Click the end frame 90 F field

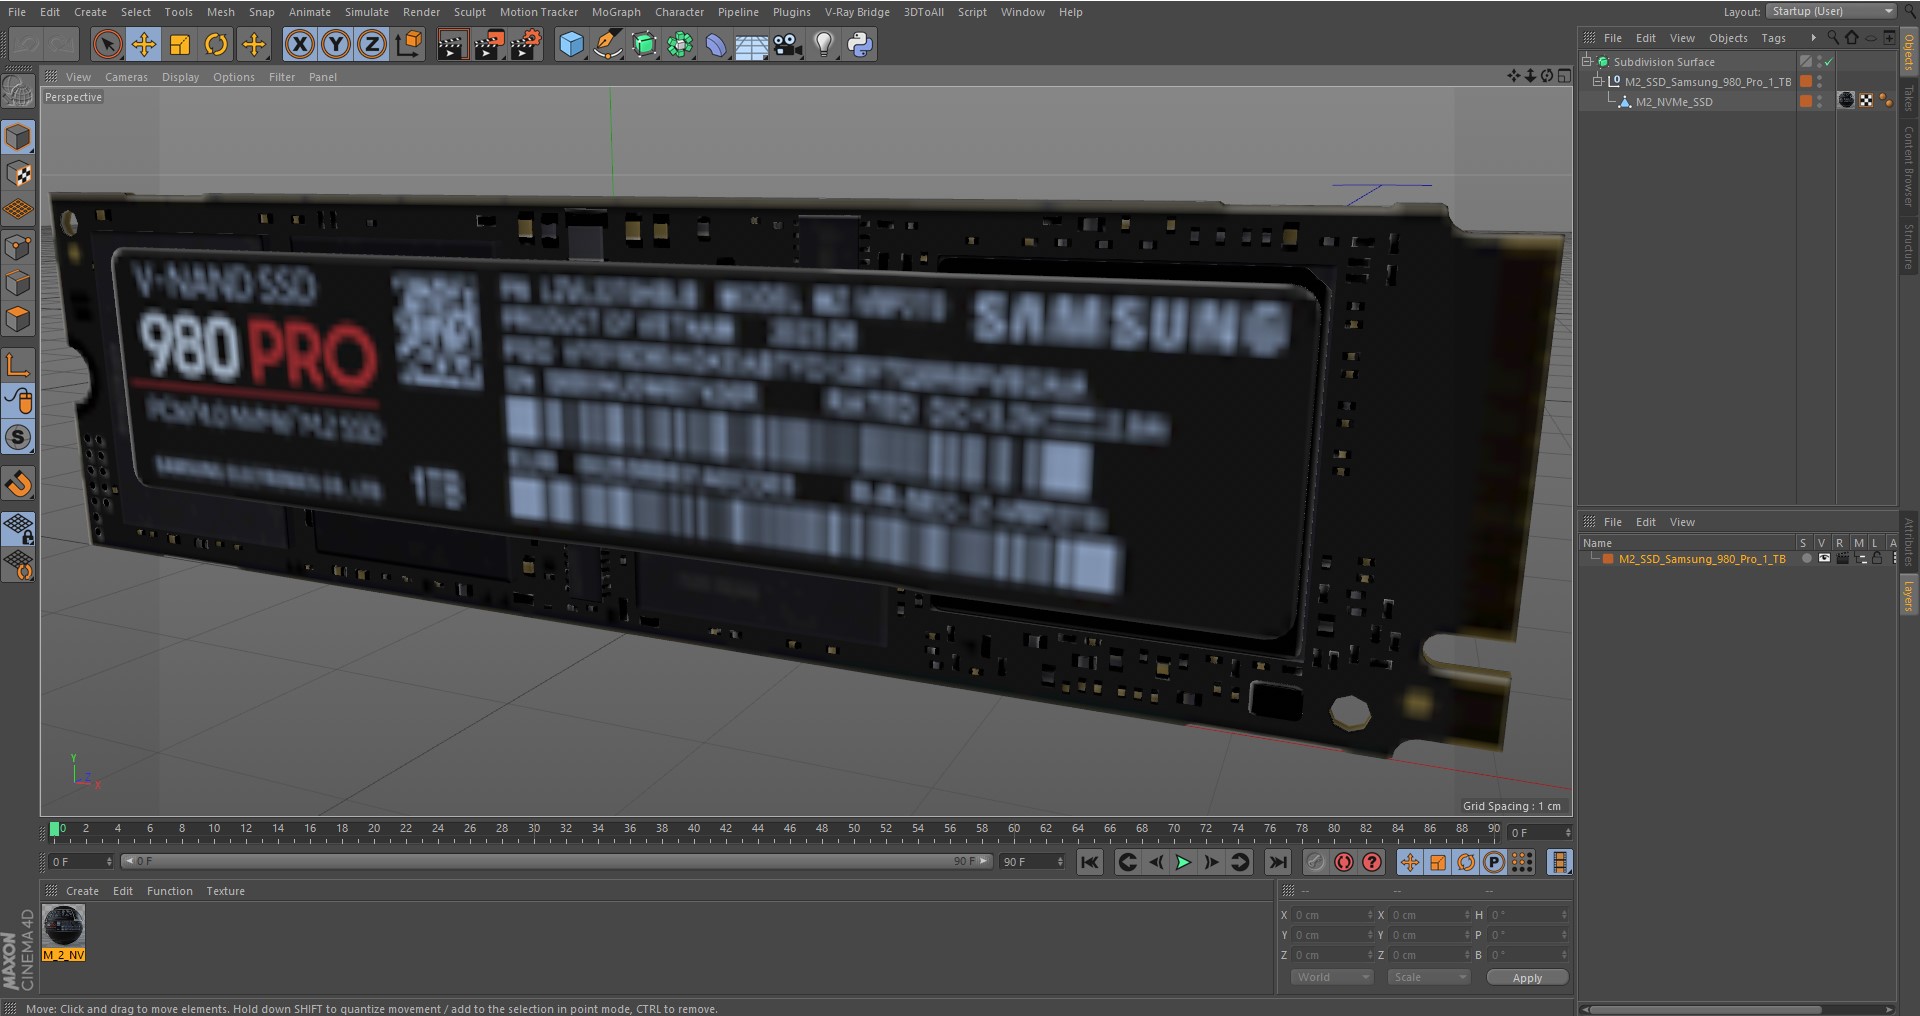(x=1032, y=862)
